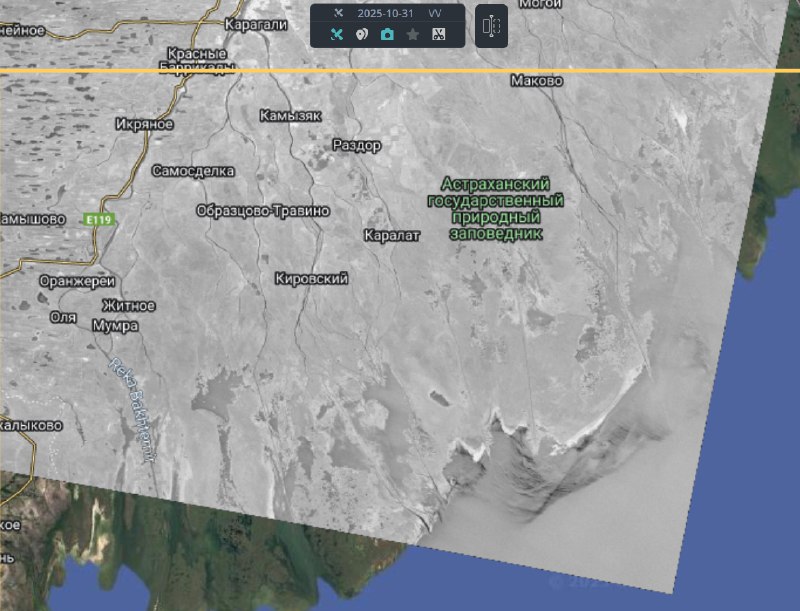The image size is (800, 611).
Task: Open the 2025-10-31 date selector
Action: 385,14
